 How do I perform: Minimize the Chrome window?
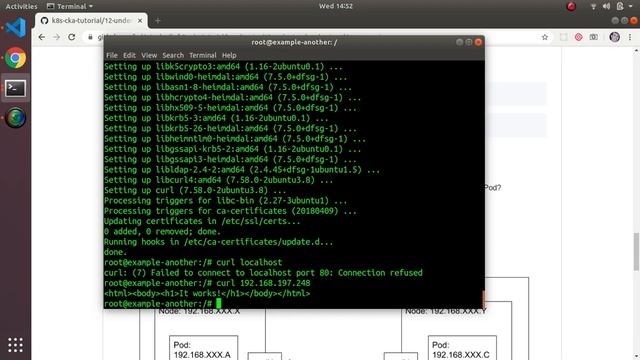pos(615,20)
